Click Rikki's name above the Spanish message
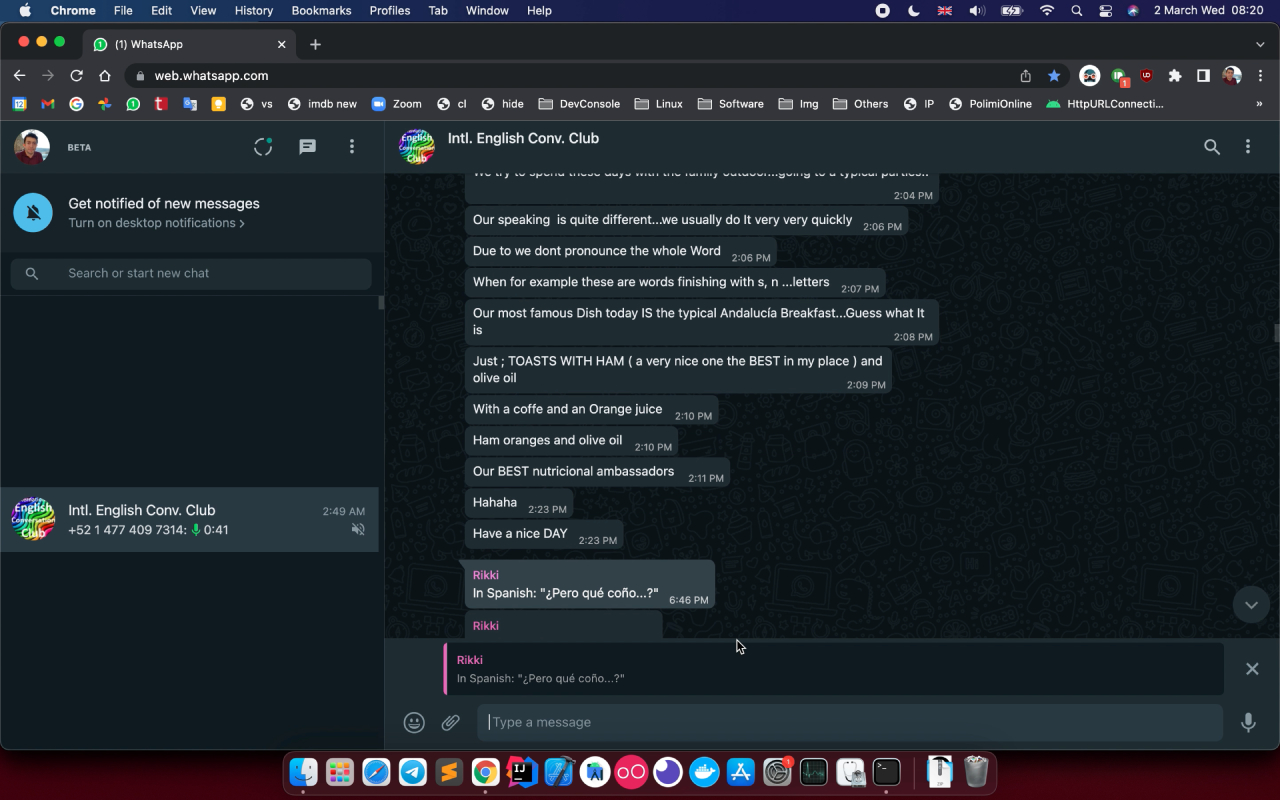This screenshot has width=1280, height=800. (x=486, y=575)
